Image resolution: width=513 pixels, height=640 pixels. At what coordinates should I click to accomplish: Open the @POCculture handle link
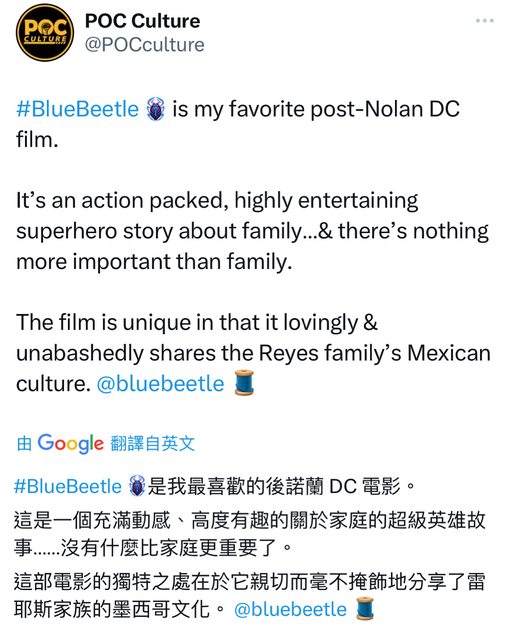click(x=144, y=44)
